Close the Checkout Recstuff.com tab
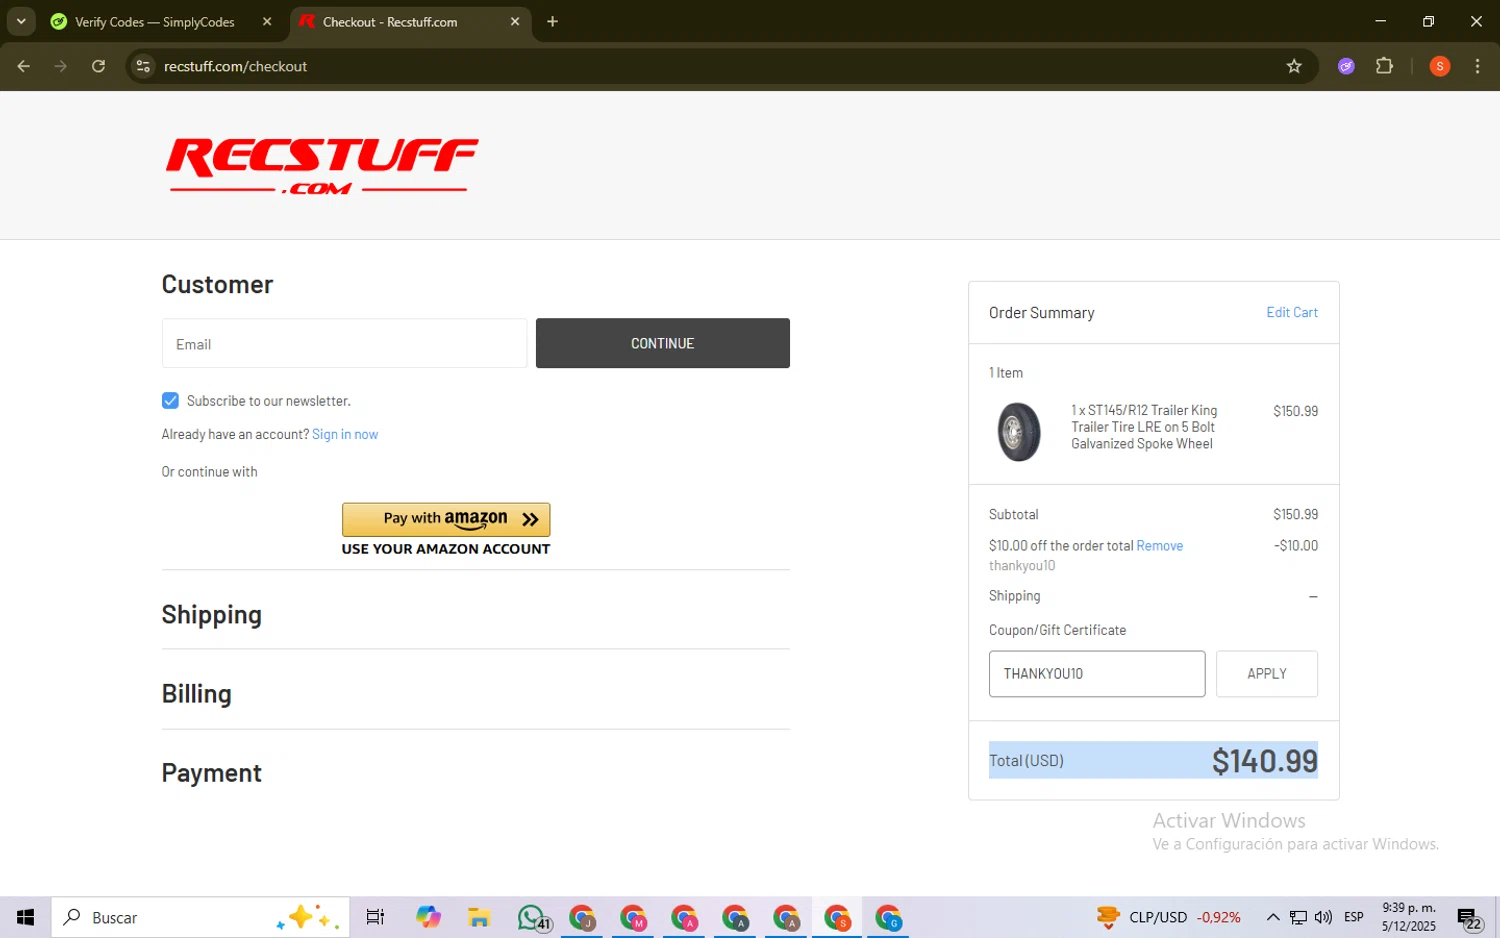Screen dimensions: 1500x938 point(515,22)
